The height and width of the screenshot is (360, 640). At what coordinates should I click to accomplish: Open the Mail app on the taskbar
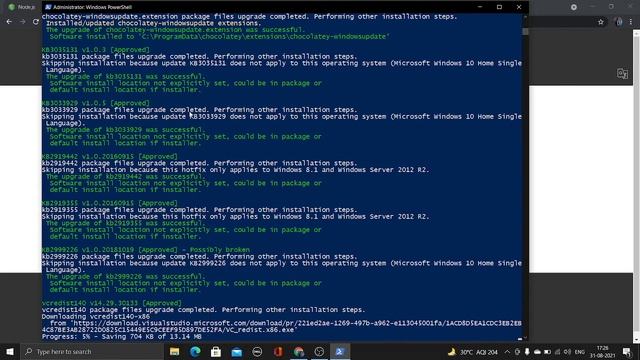237,351
